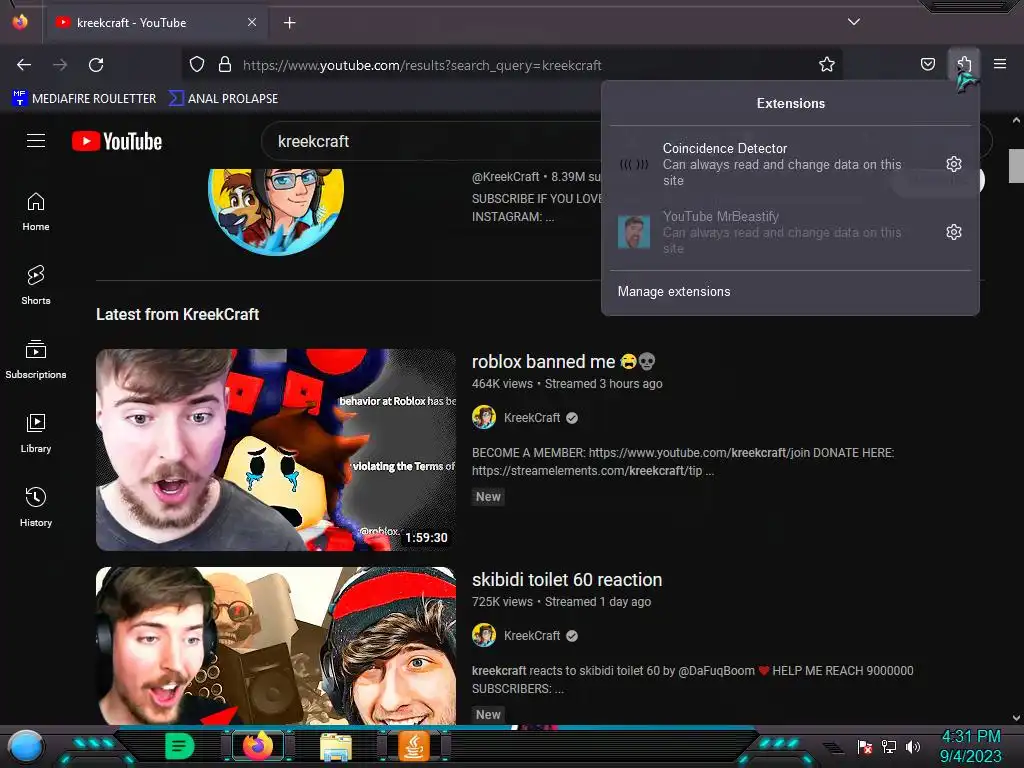1024x768 pixels.
Task: Toggle the Extensions puzzle piece button
Action: (964, 64)
